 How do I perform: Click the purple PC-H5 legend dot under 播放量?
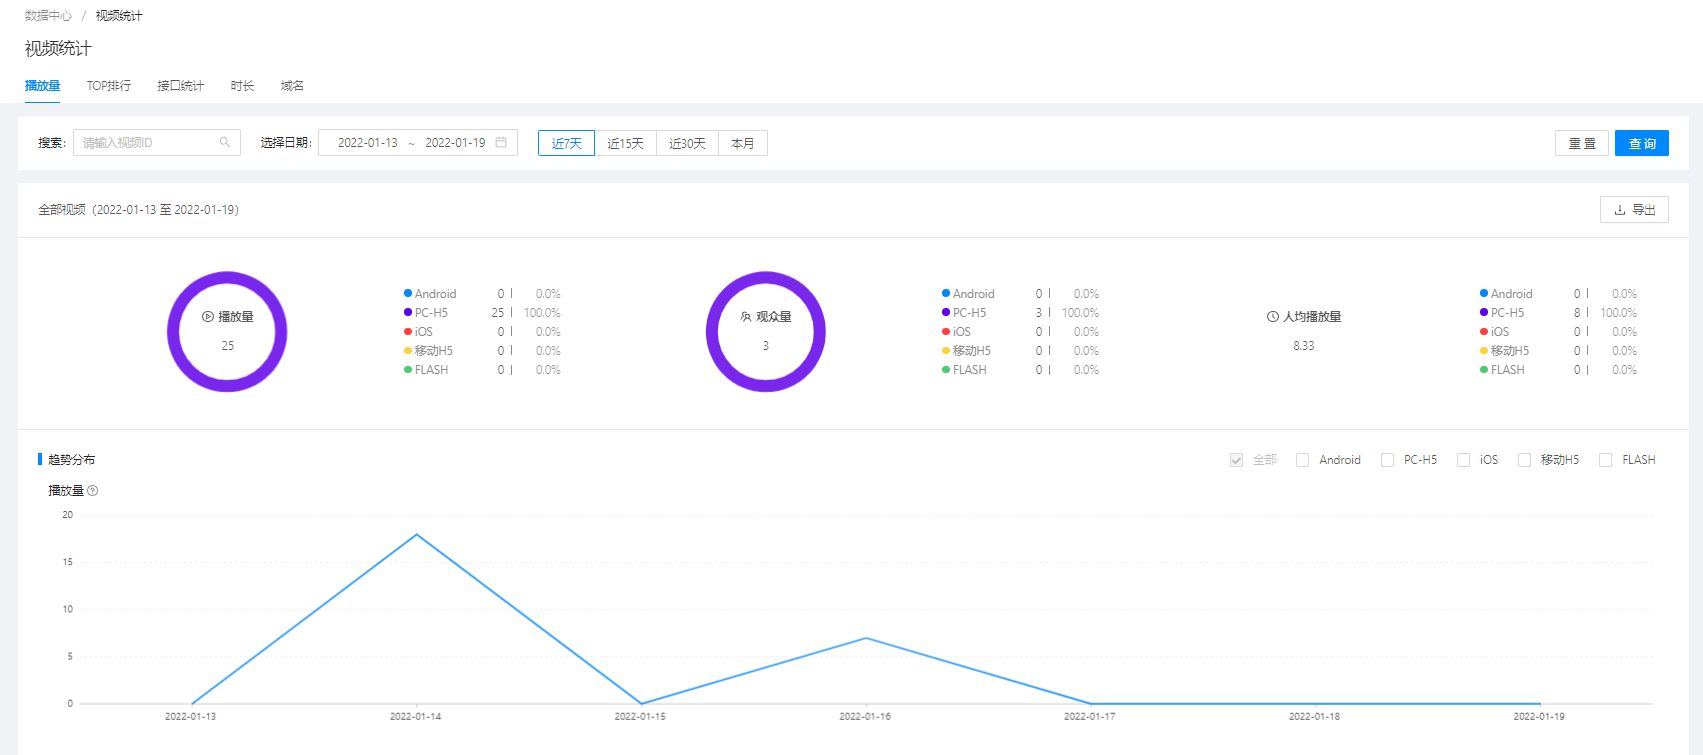point(408,312)
